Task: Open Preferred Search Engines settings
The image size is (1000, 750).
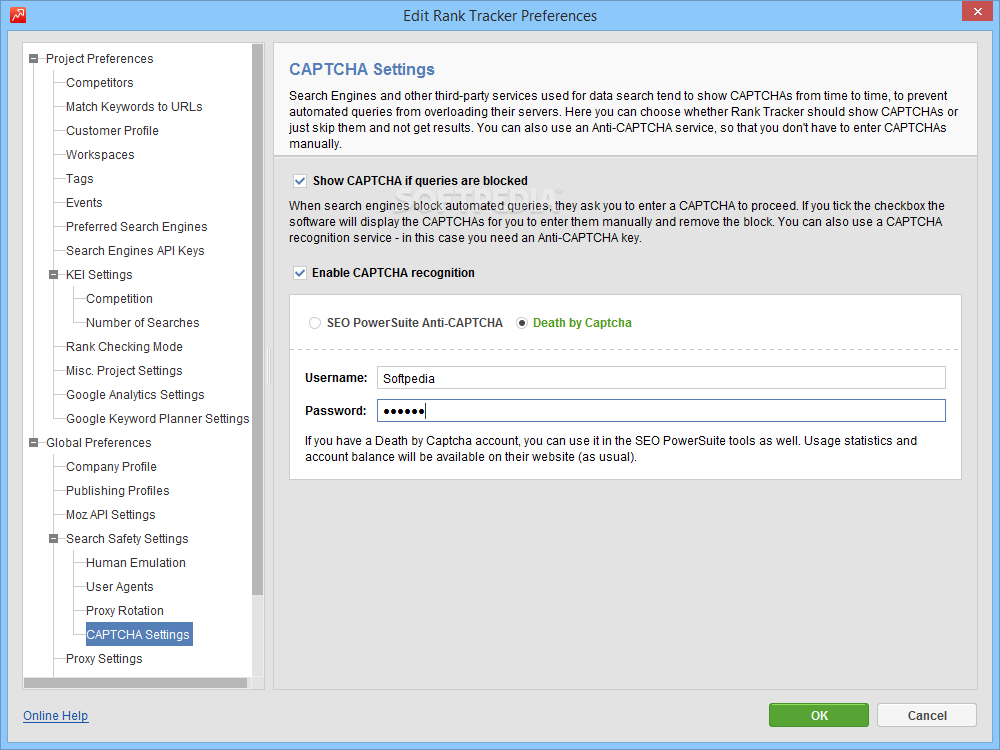Action: tap(136, 227)
